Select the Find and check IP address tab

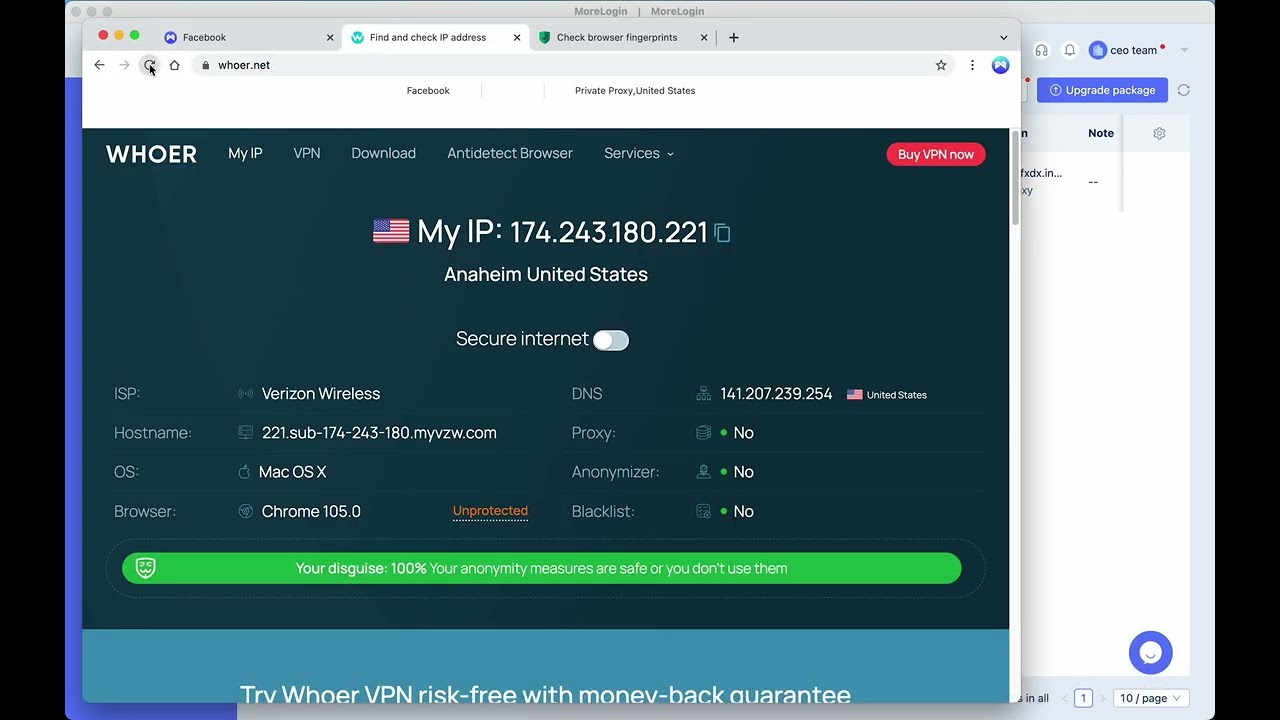[x=436, y=37]
